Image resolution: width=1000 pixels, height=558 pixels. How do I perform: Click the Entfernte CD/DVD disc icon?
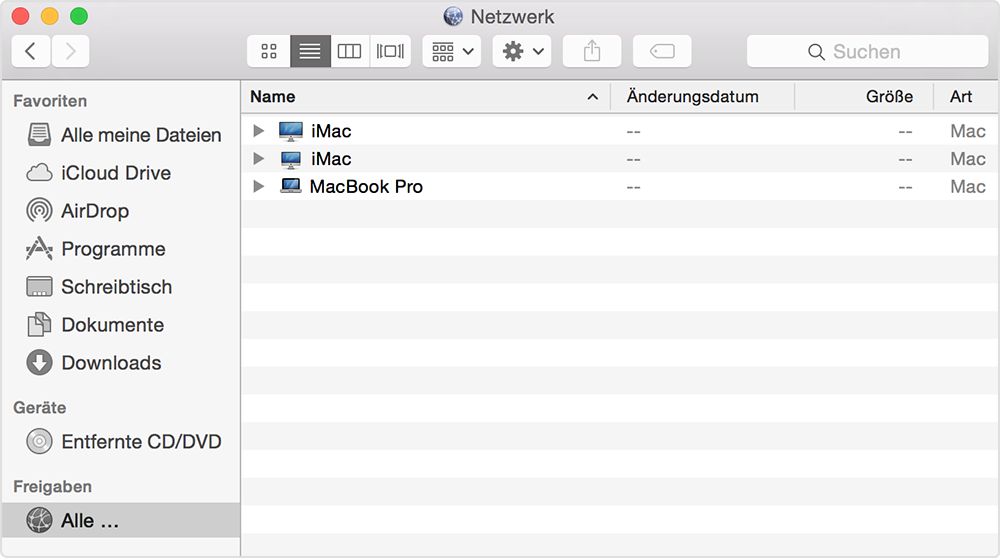[x=39, y=441]
